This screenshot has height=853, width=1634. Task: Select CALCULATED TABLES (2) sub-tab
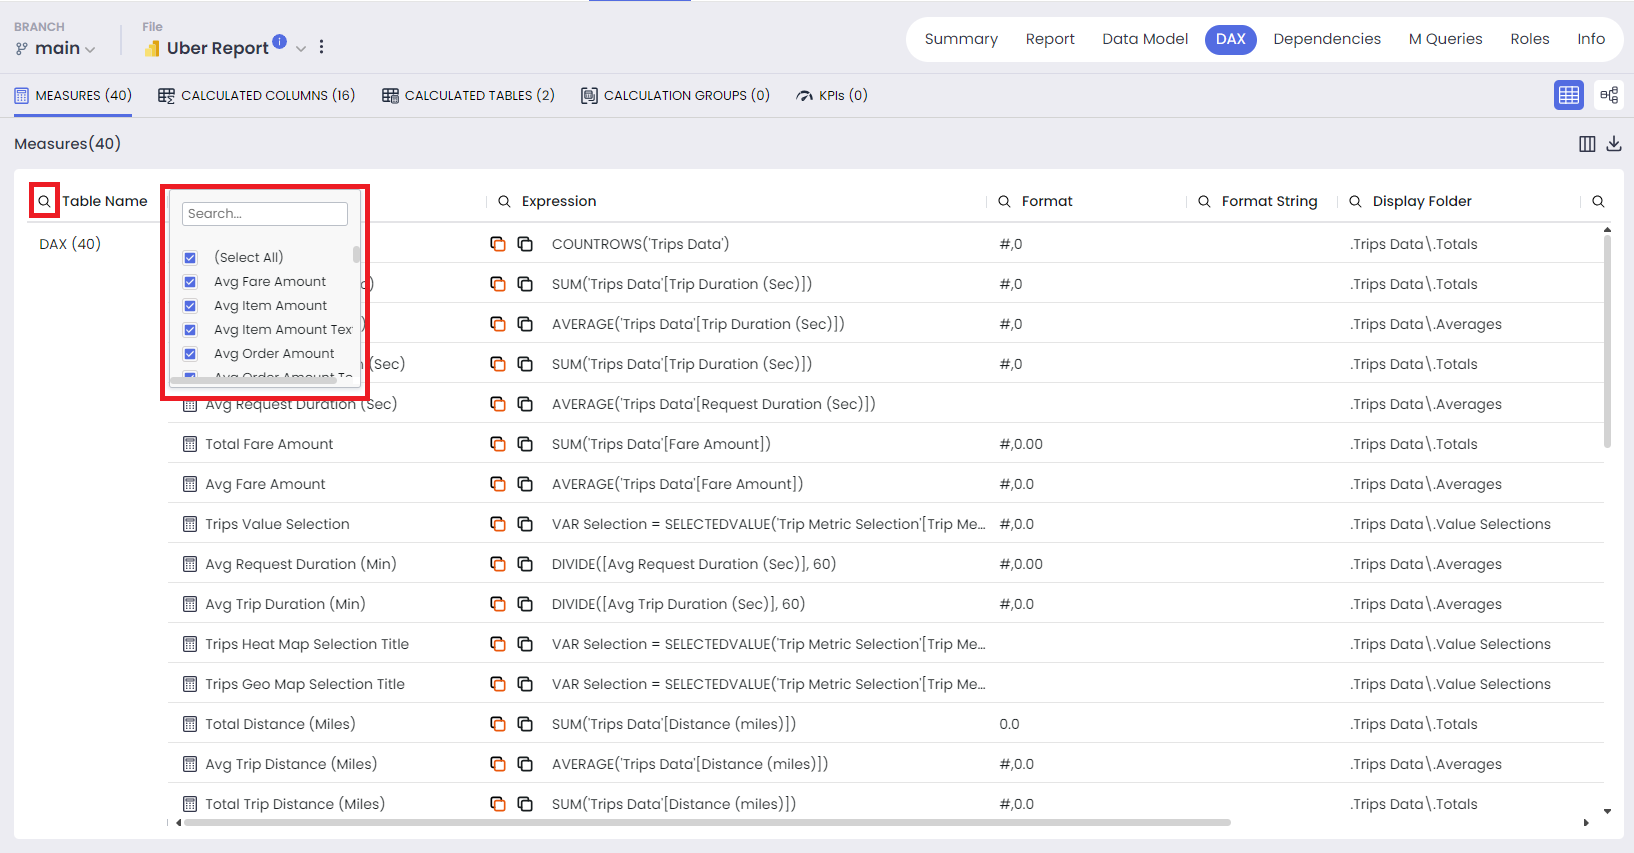468,95
